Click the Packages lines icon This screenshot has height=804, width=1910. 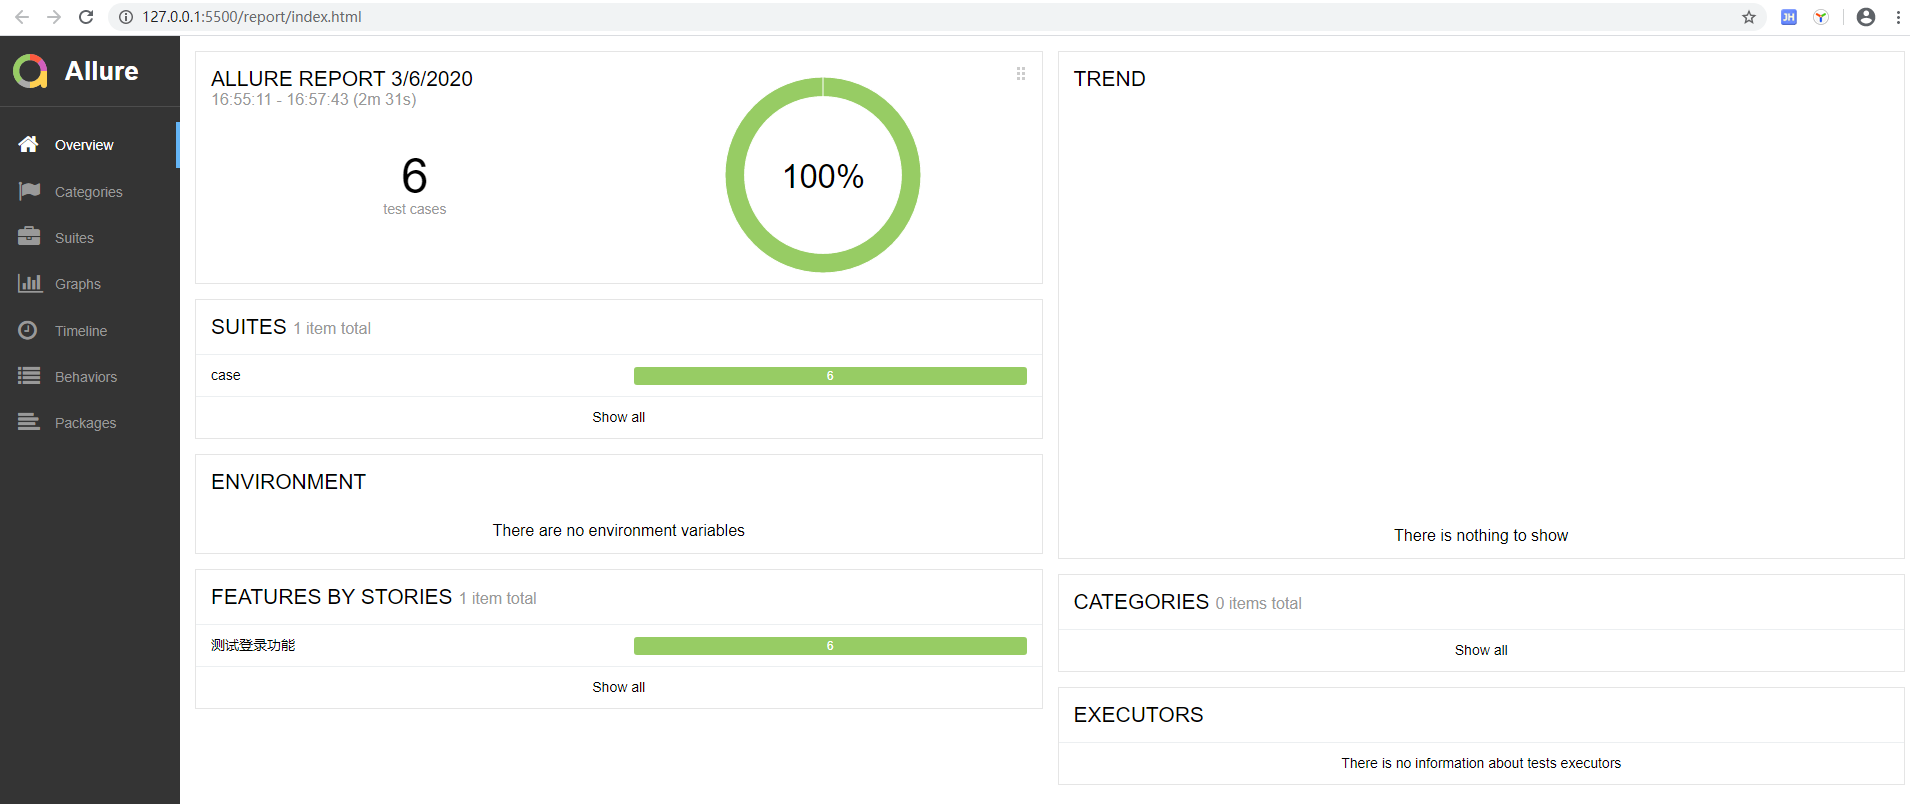pos(29,422)
